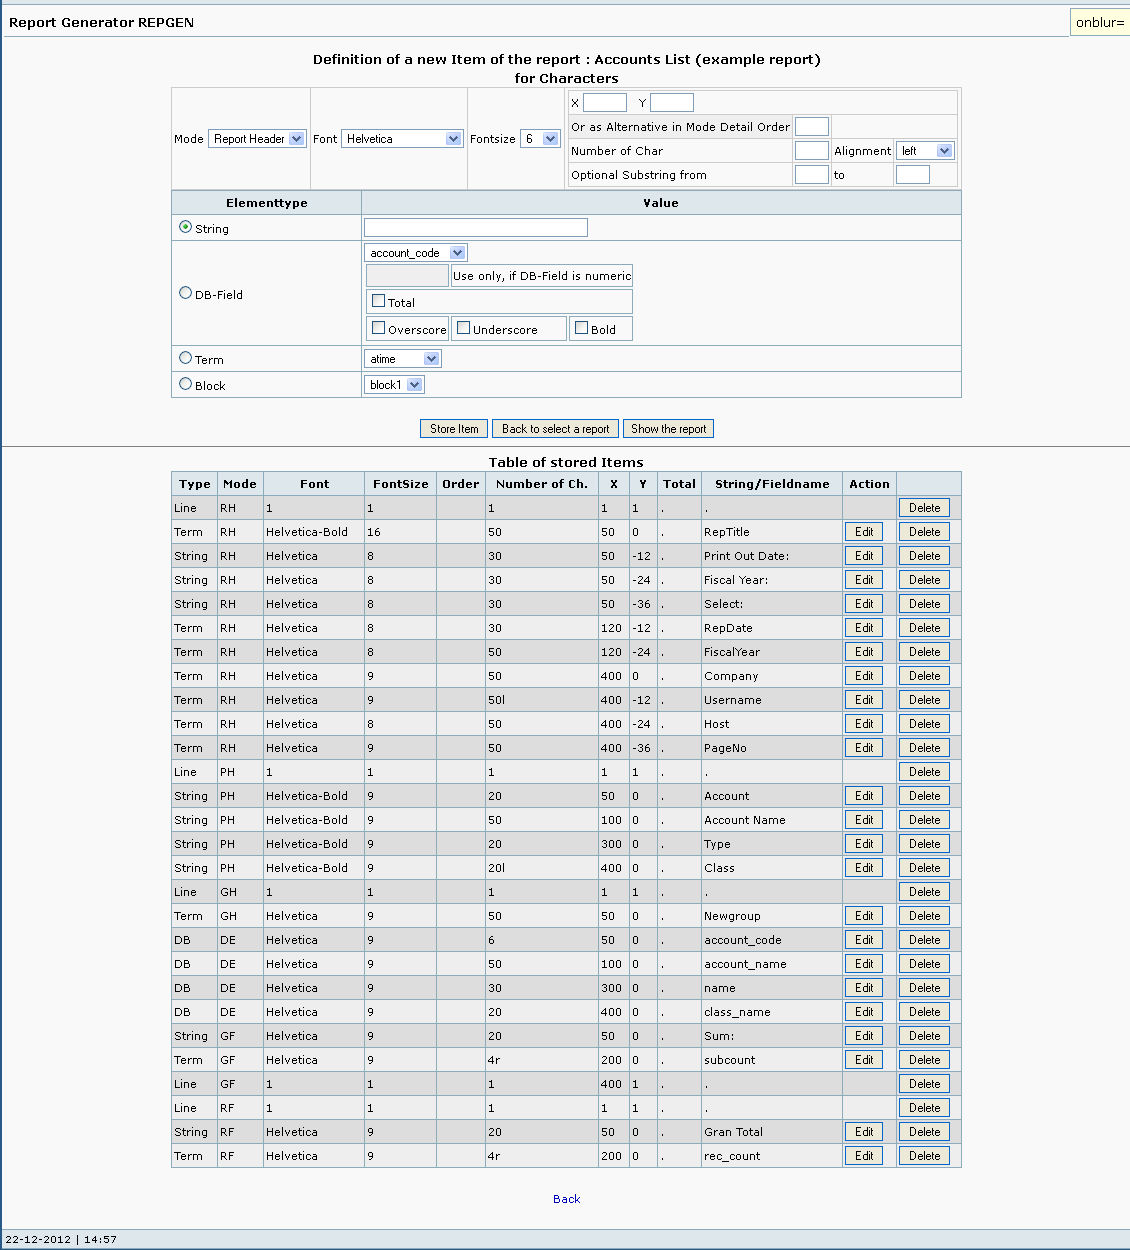Open the Font dropdown showing Helvetica
Viewport: 1130px width, 1250px height.
(x=402, y=139)
